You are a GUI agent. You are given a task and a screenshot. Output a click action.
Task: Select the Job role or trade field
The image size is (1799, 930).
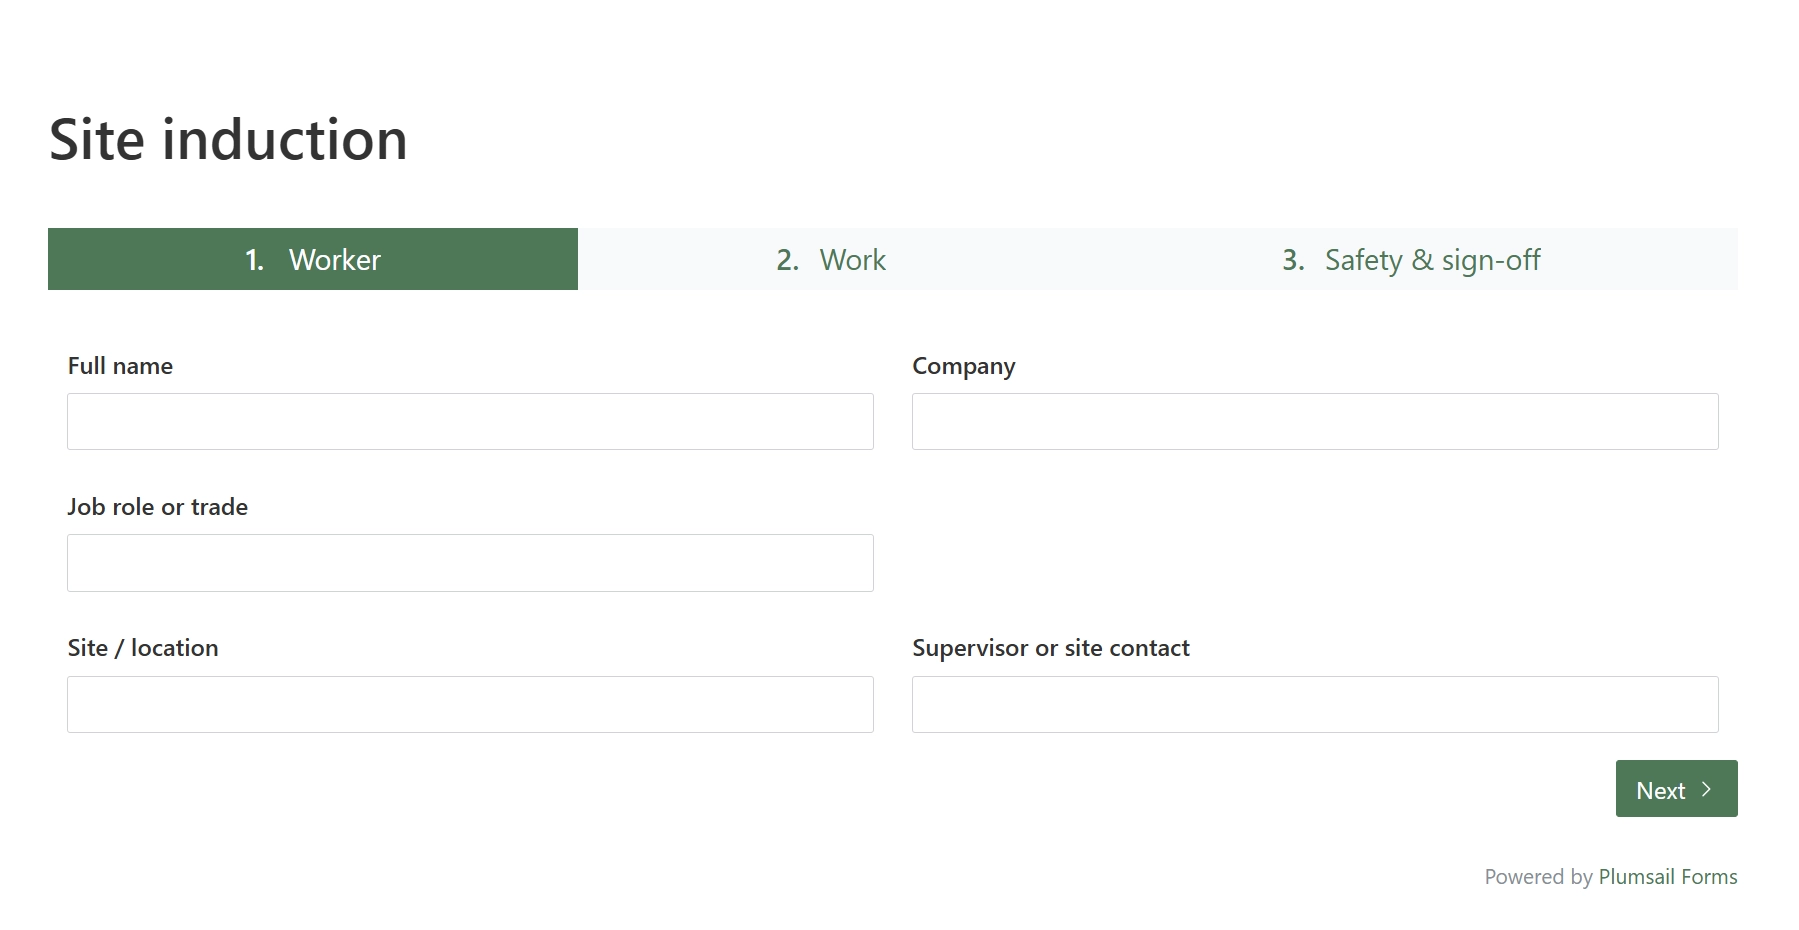click(x=470, y=563)
